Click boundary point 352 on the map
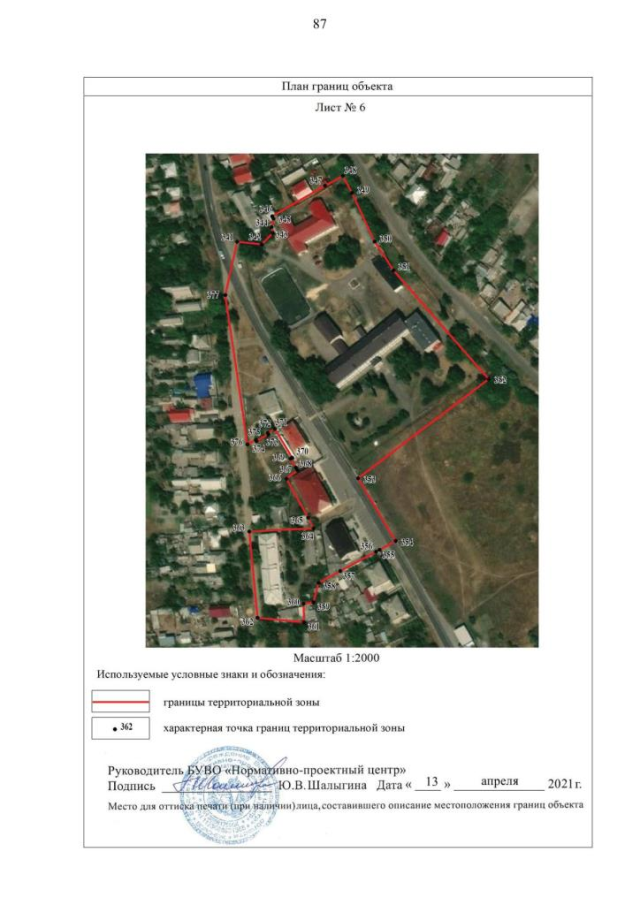 tap(488, 379)
